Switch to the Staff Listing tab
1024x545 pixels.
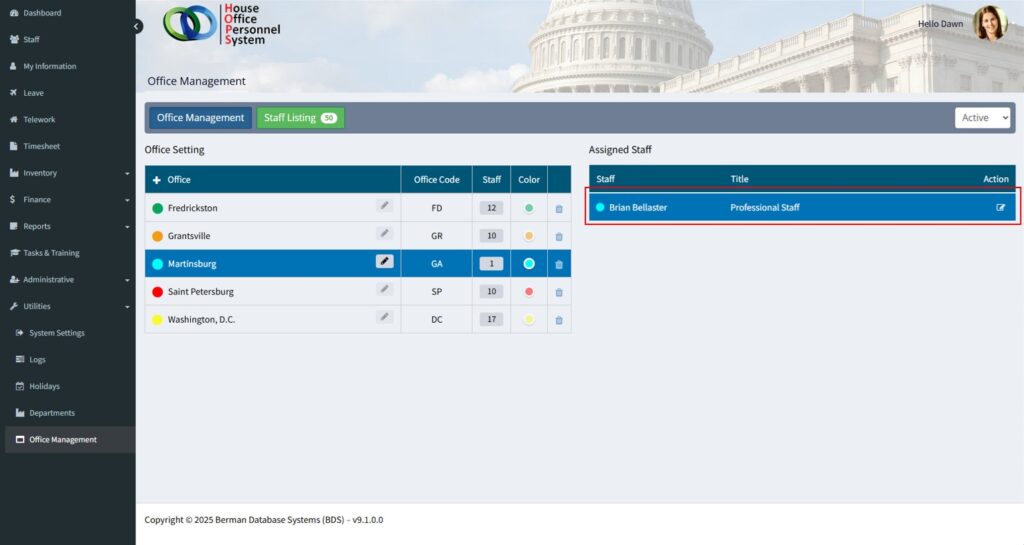point(300,118)
